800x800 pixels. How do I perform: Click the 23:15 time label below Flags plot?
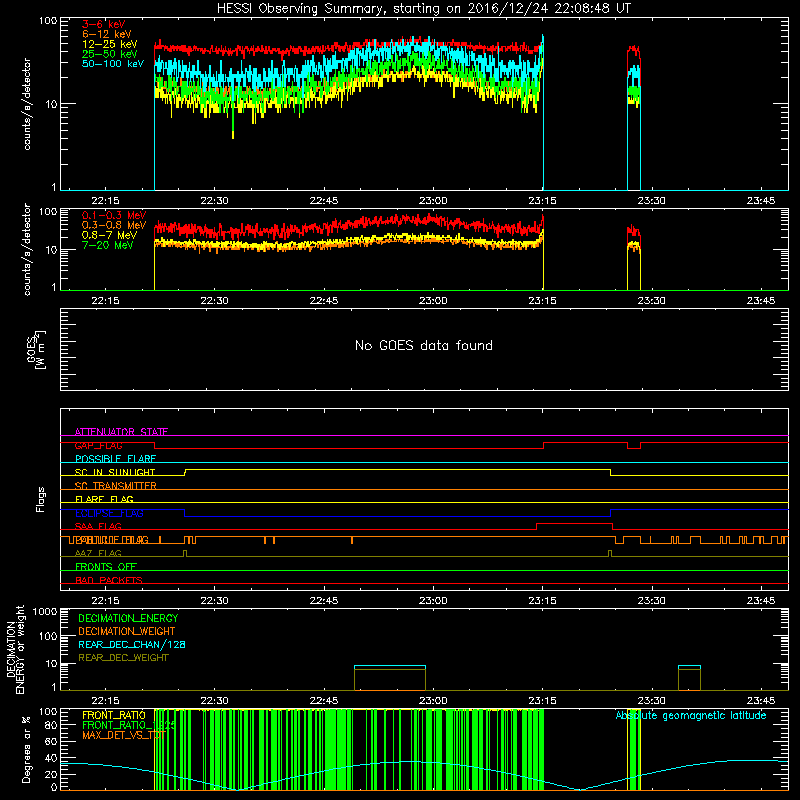(x=542, y=601)
